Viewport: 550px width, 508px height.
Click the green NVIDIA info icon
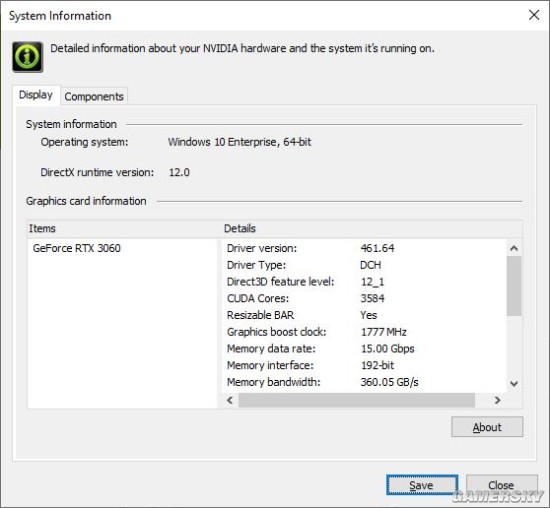28,56
